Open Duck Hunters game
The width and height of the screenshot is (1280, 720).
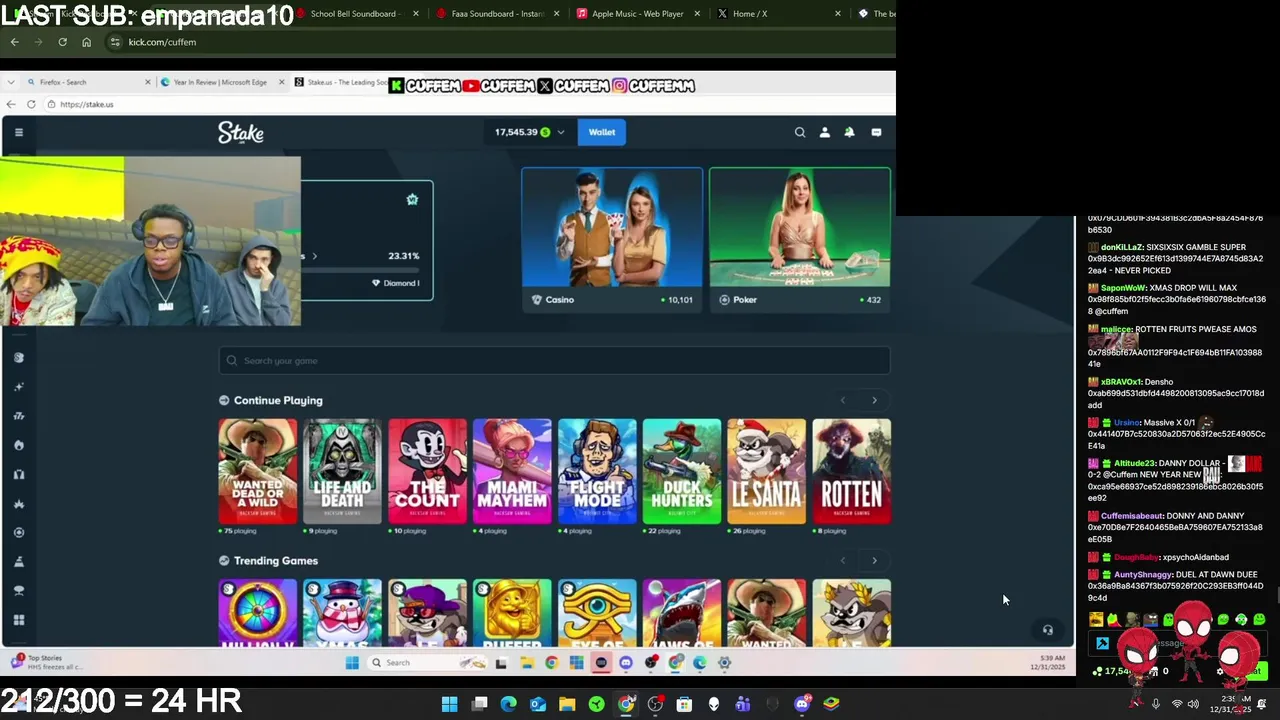tap(682, 471)
